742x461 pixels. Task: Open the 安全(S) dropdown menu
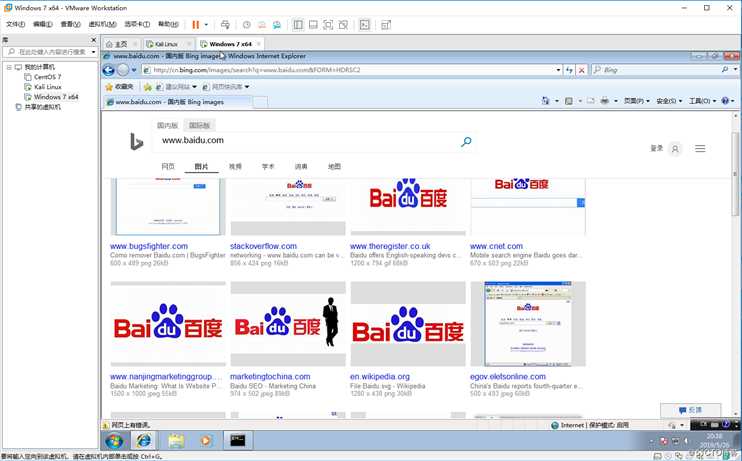(669, 101)
